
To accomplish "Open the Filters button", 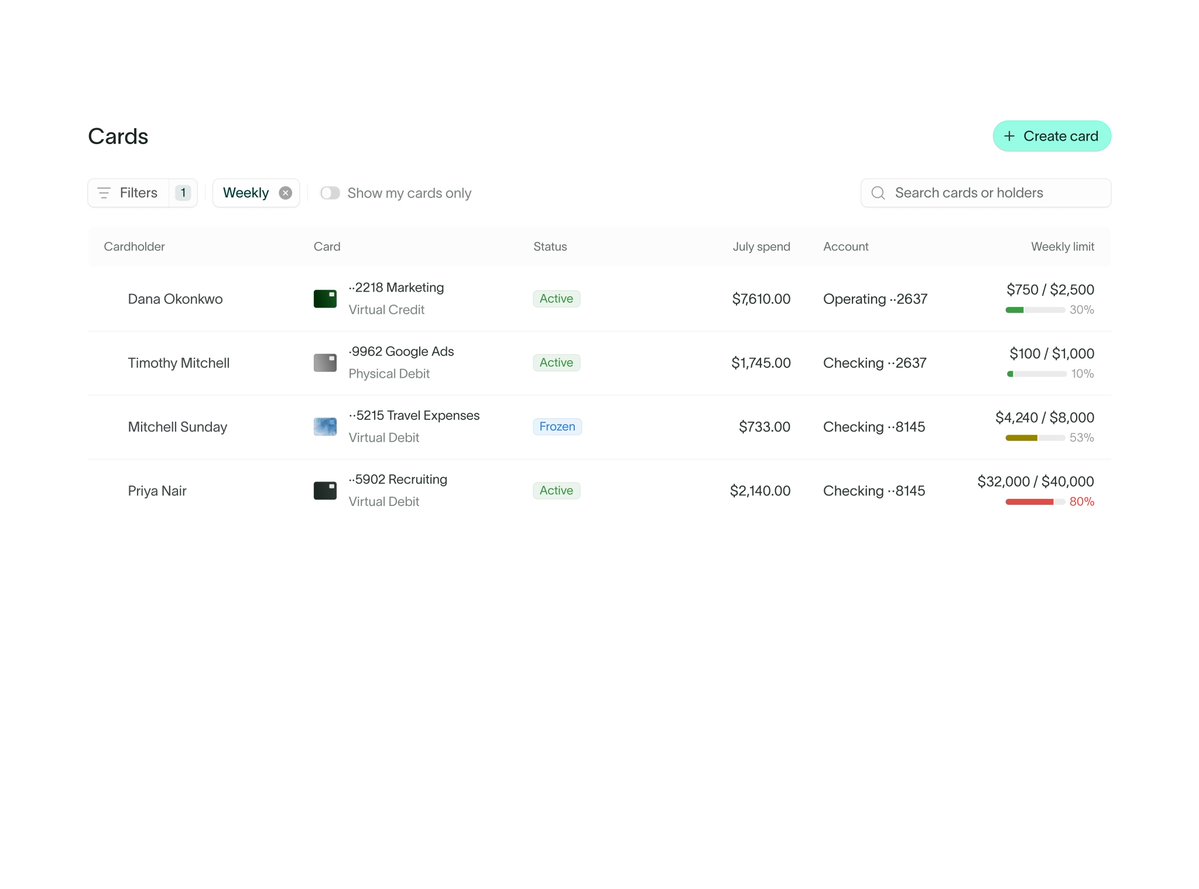I will [142, 193].
